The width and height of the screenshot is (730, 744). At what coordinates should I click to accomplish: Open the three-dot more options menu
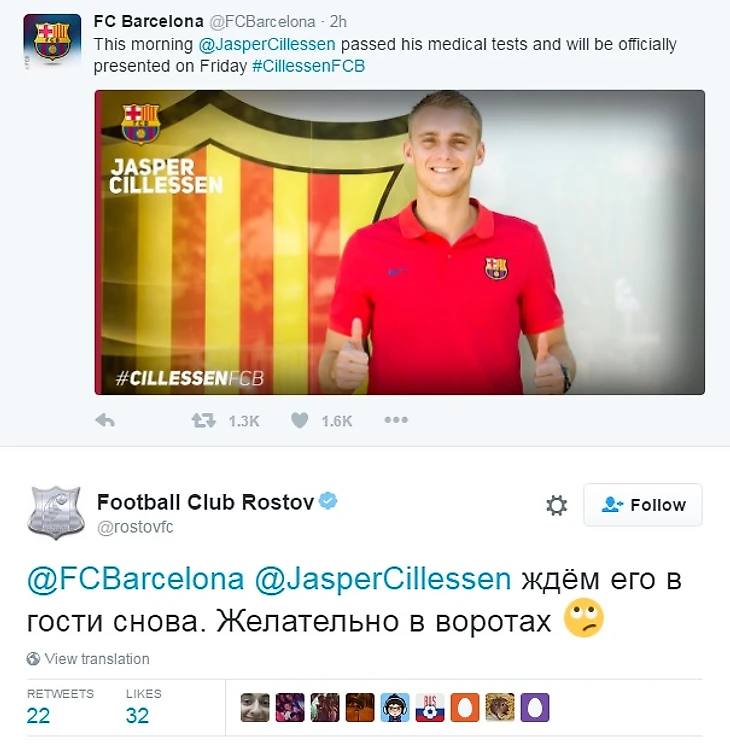pyautogui.click(x=396, y=420)
